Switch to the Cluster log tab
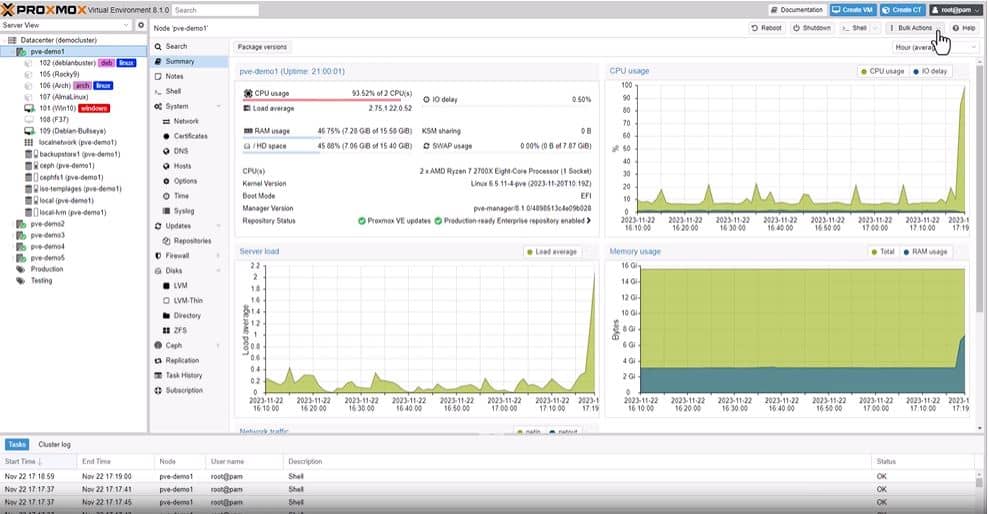Viewport: 989px width, 514px height. (54, 444)
